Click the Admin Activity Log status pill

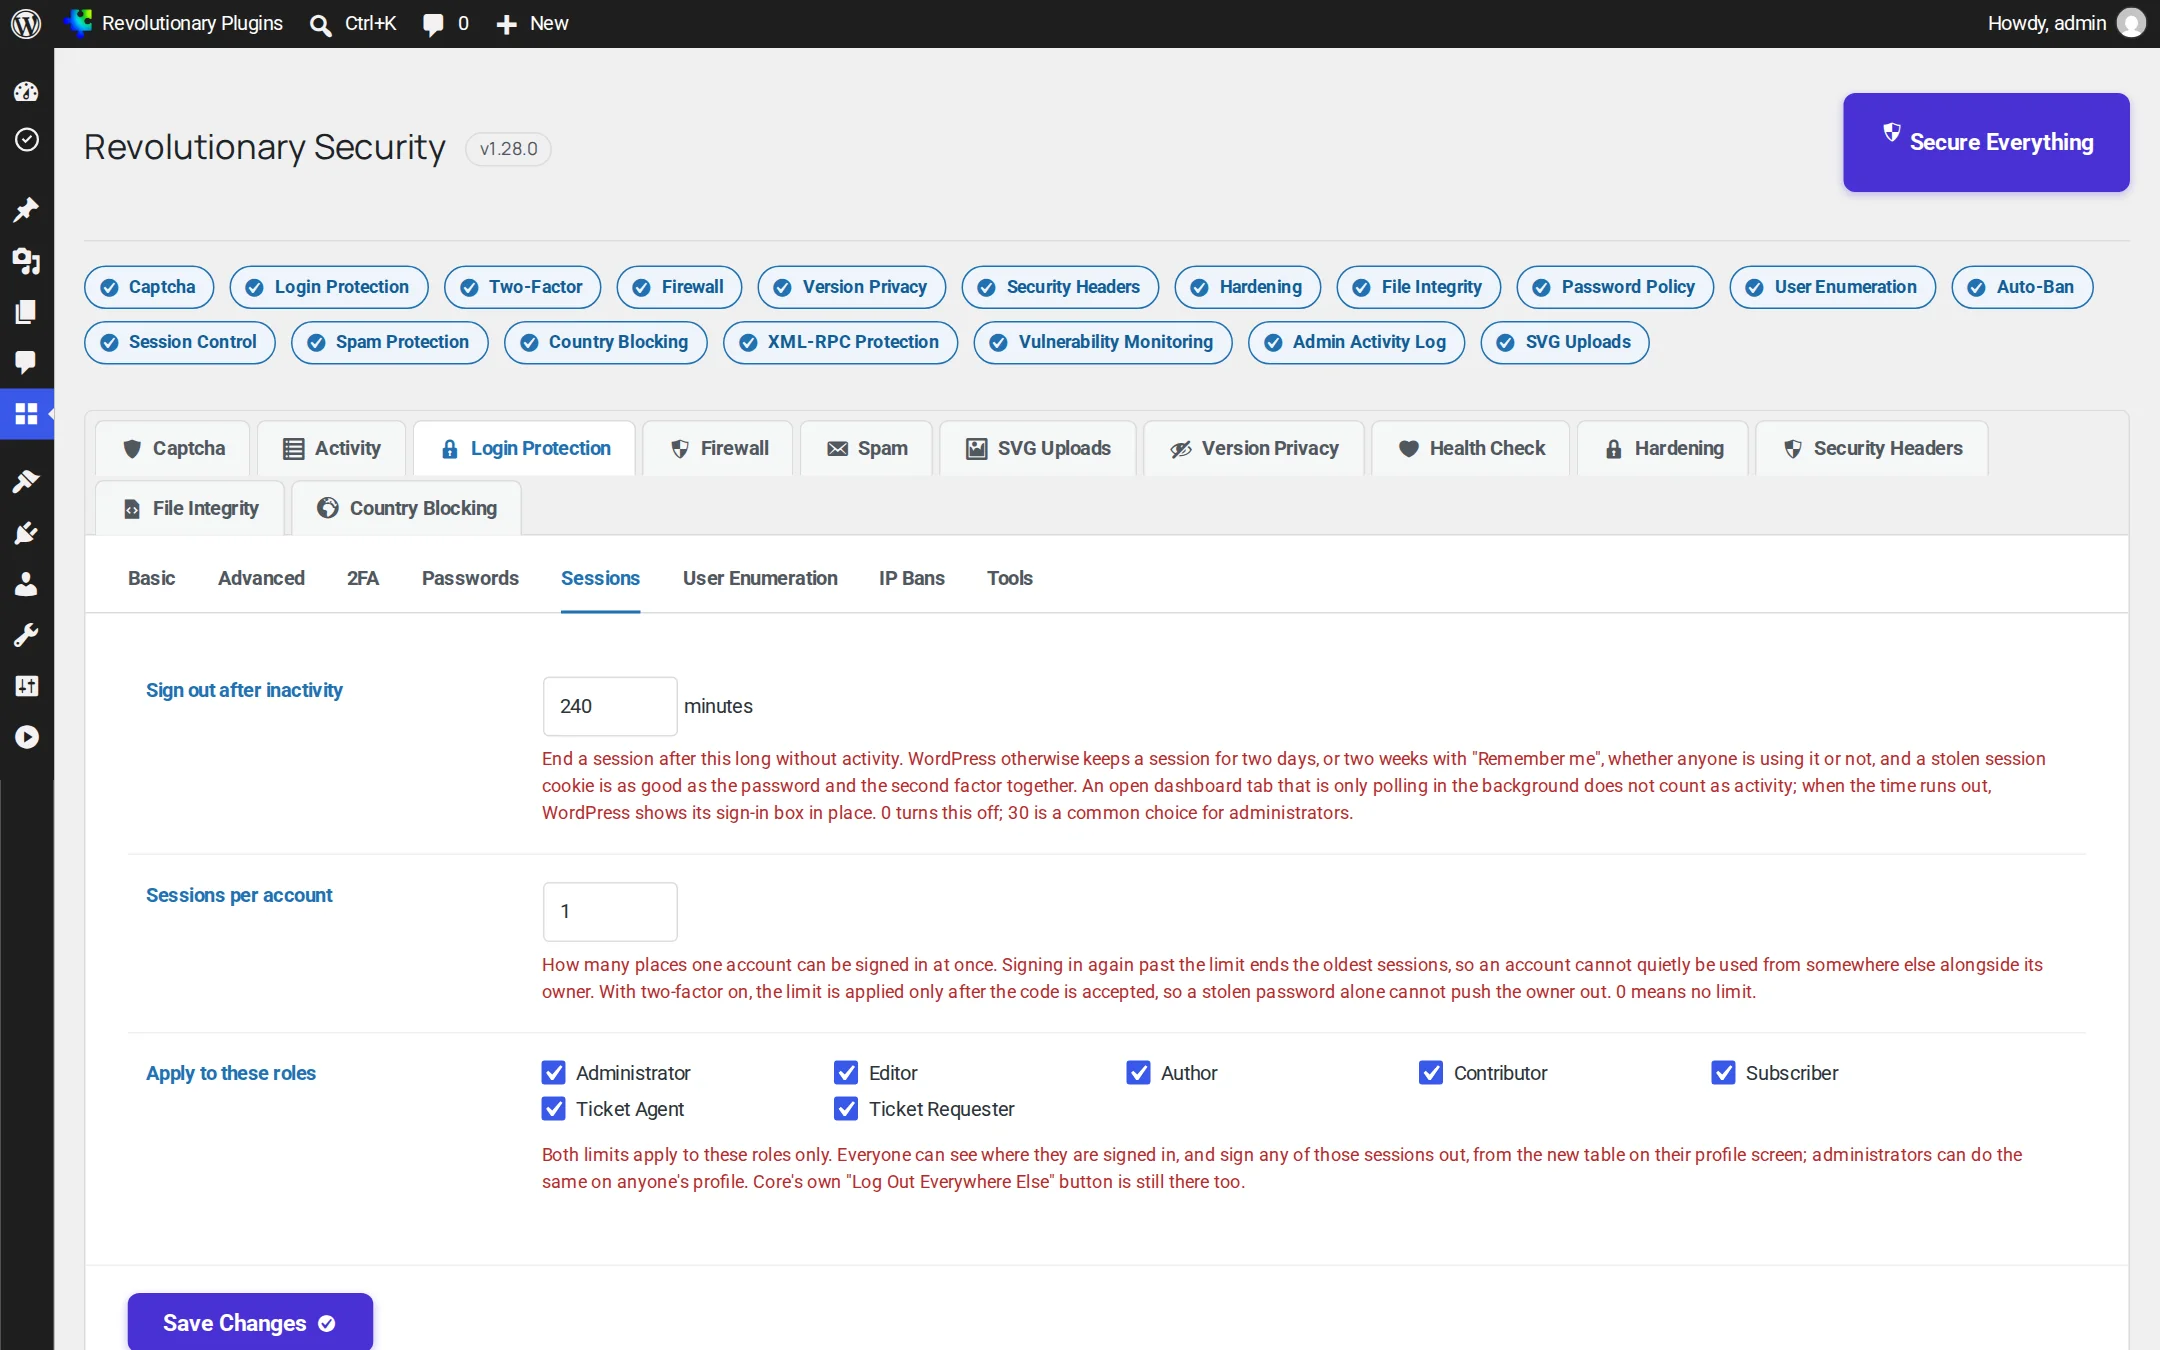(1356, 342)
